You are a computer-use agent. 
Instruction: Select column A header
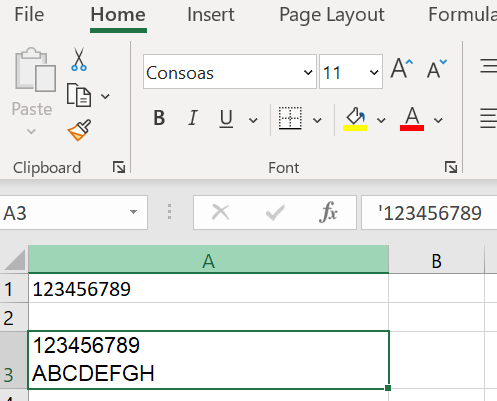(x=209, y=259)
